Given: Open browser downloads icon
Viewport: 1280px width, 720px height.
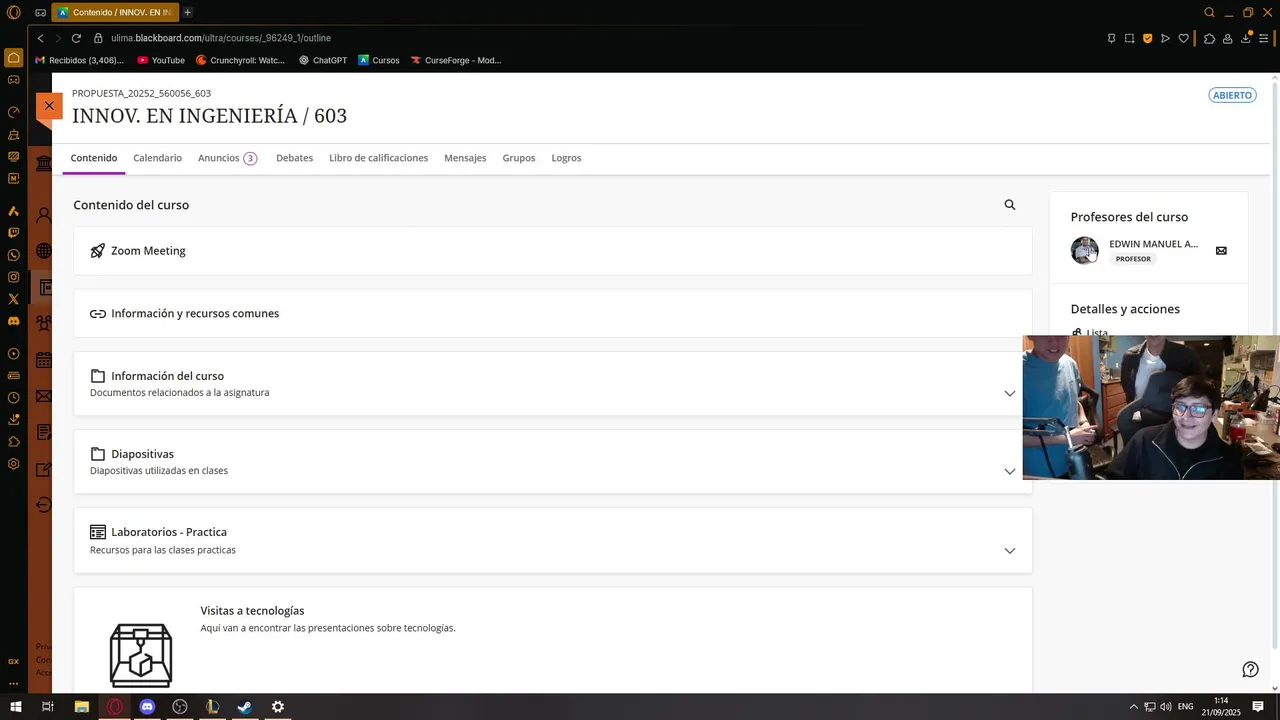Looking at the screenshot, I should pos(1246,38).
